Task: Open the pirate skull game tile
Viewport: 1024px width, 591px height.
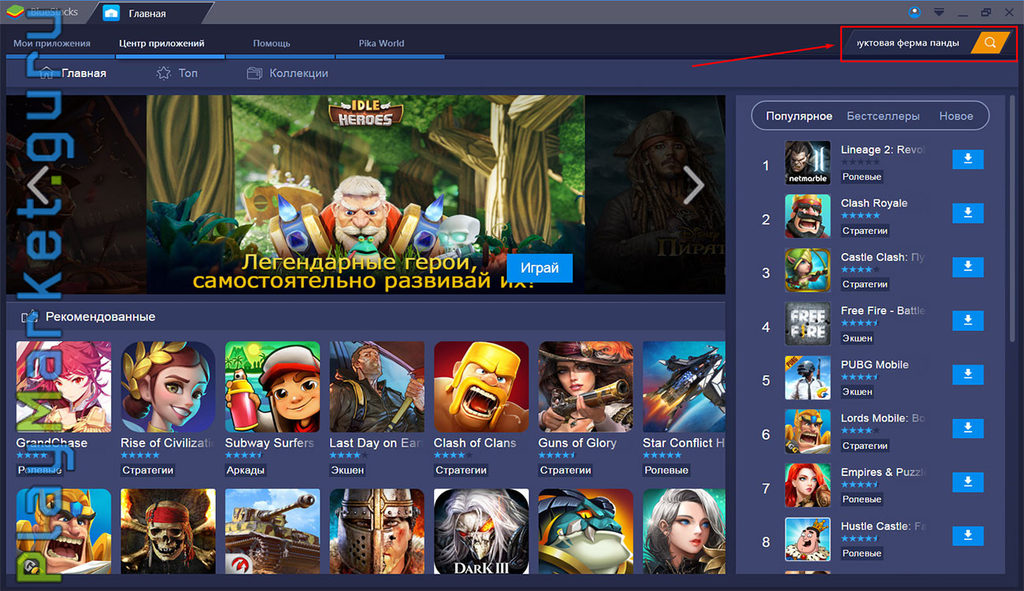Action: click(x=168, y=532)
